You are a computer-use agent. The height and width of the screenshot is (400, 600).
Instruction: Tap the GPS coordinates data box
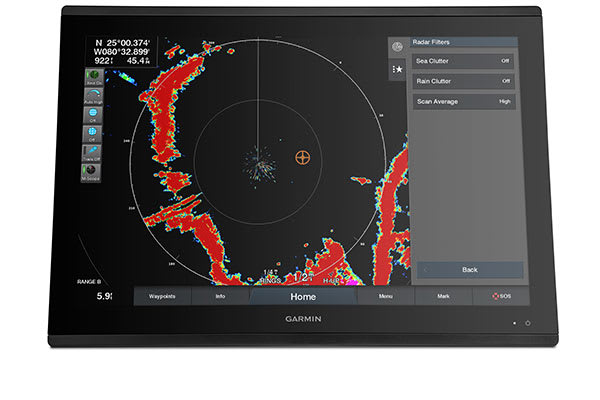pos(120,55)
